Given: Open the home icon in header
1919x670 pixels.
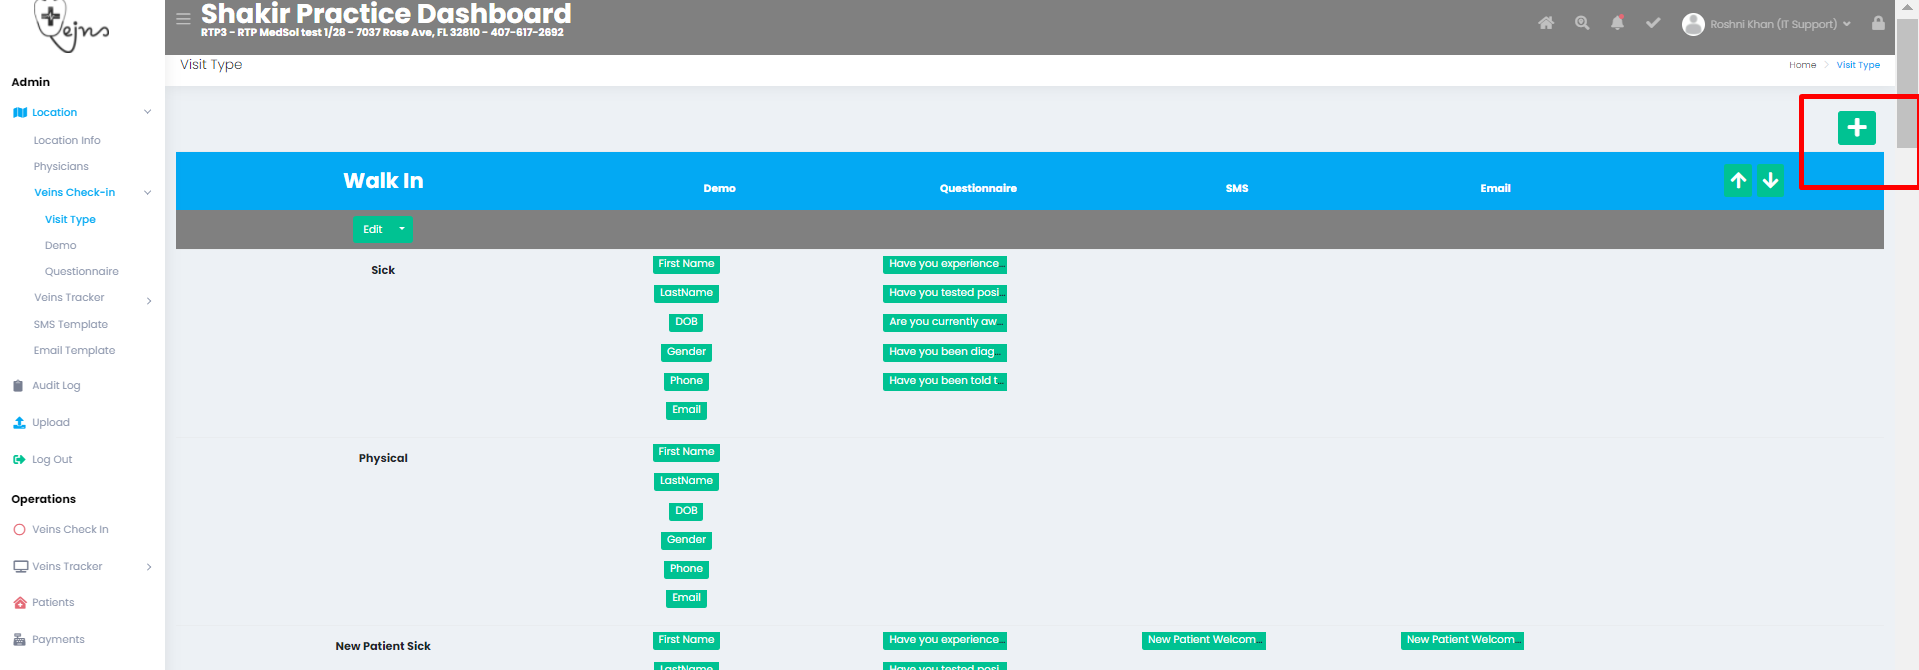Looking at the screenshot, I should coord(1546,23).
